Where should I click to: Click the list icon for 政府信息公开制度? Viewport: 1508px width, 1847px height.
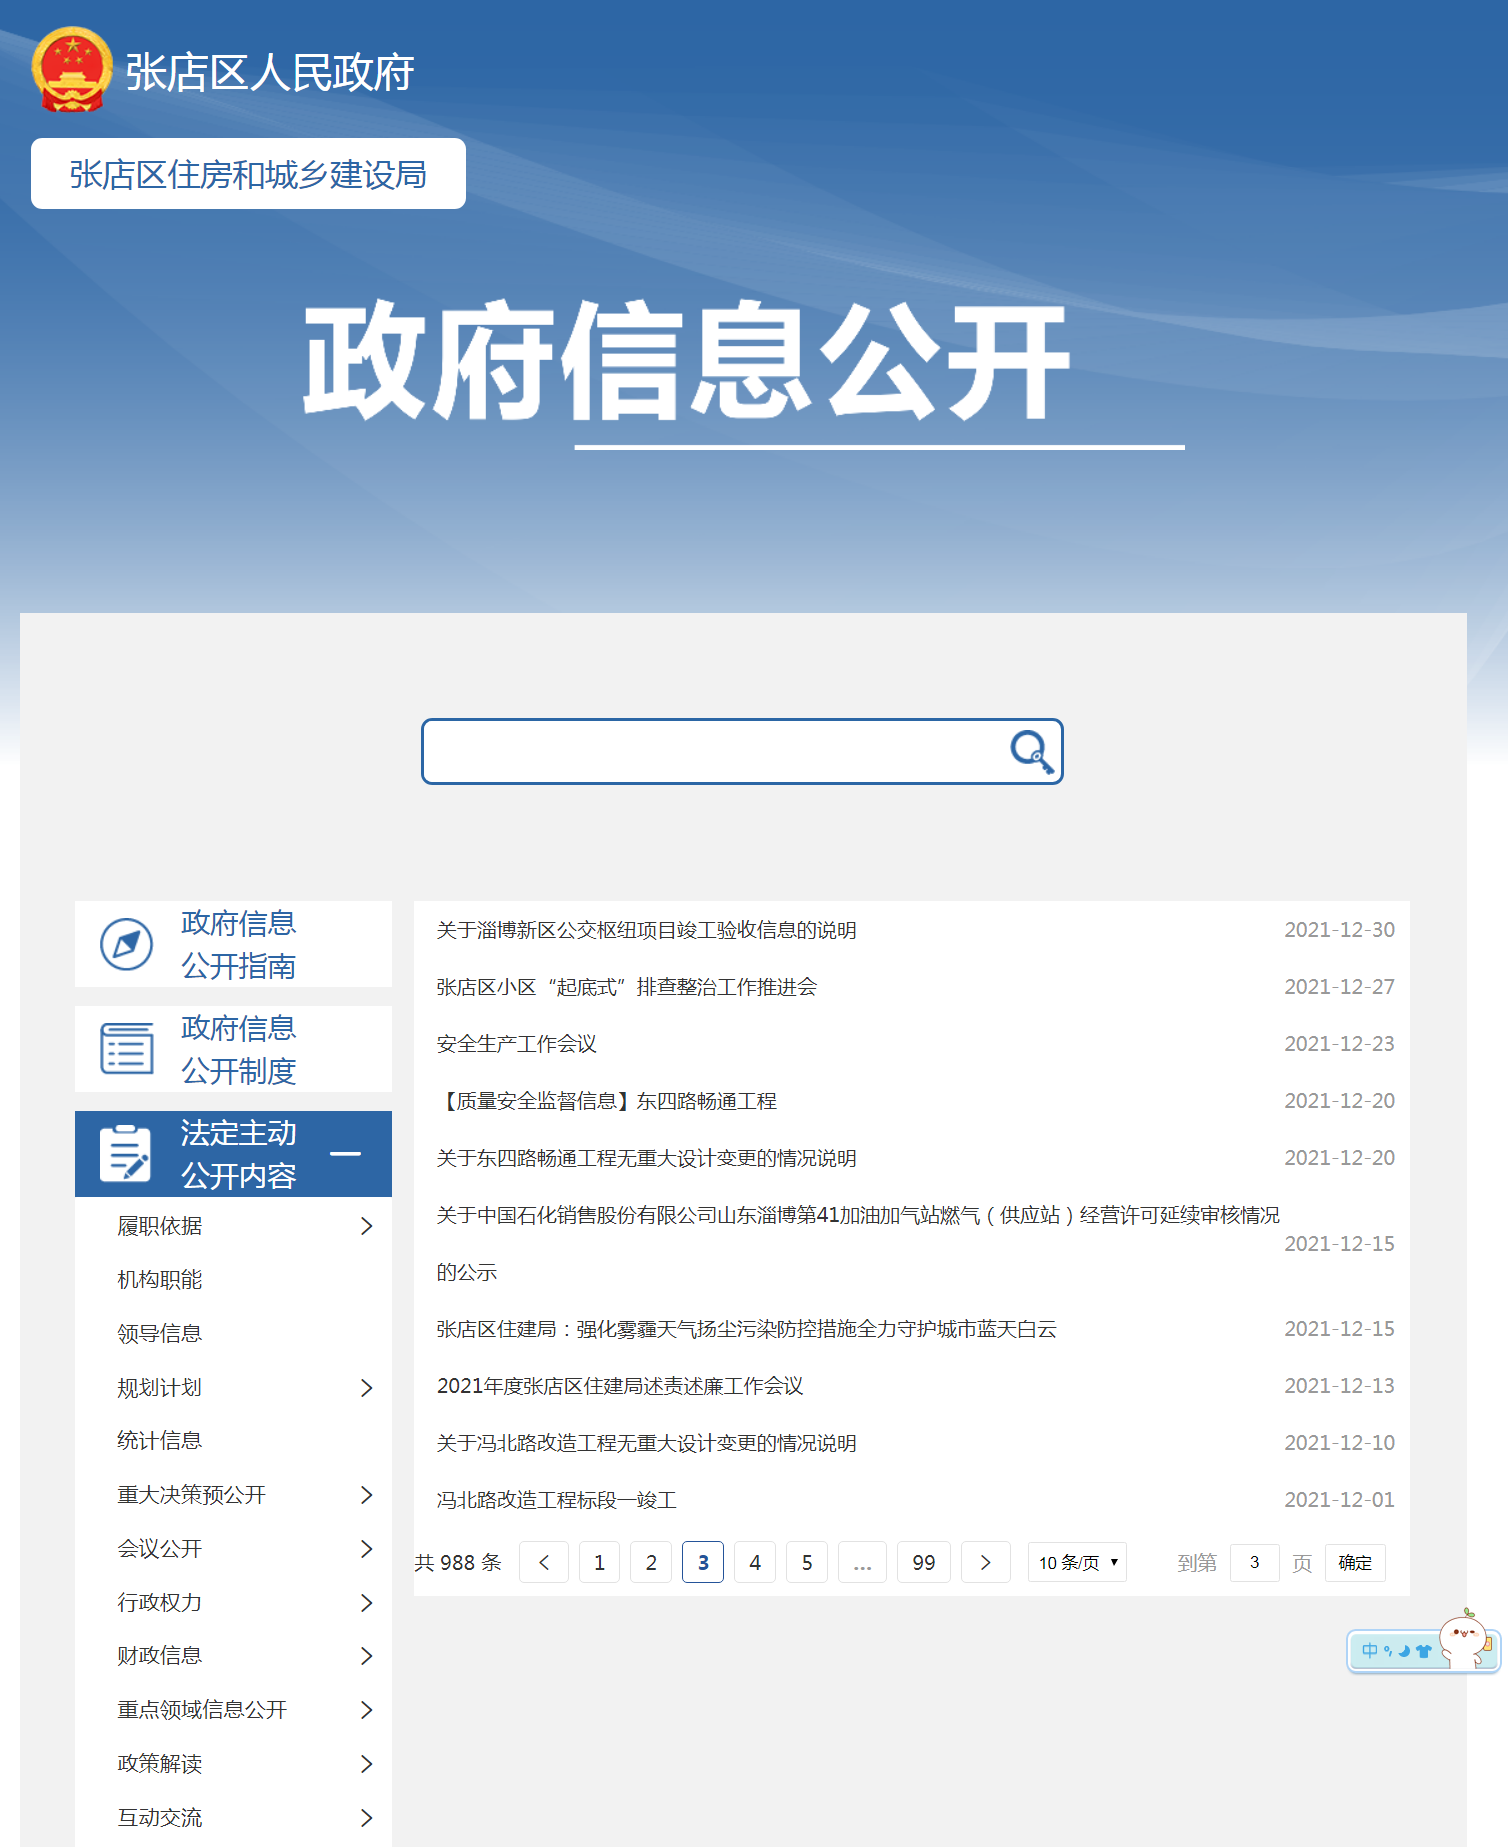click(x=127, y=1049)
